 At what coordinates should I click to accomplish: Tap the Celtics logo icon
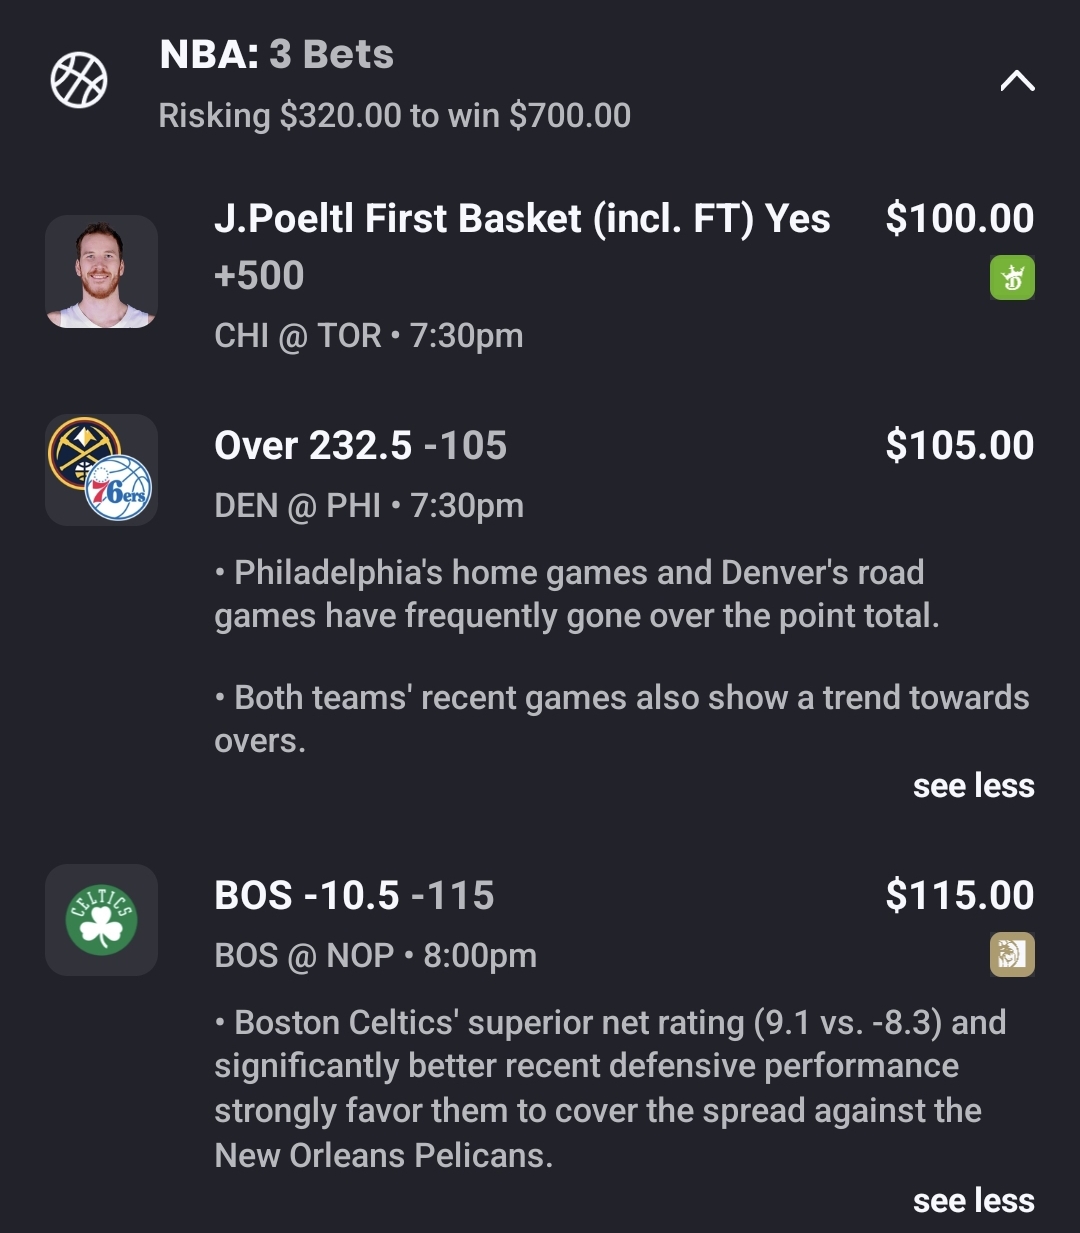[101, 920]
